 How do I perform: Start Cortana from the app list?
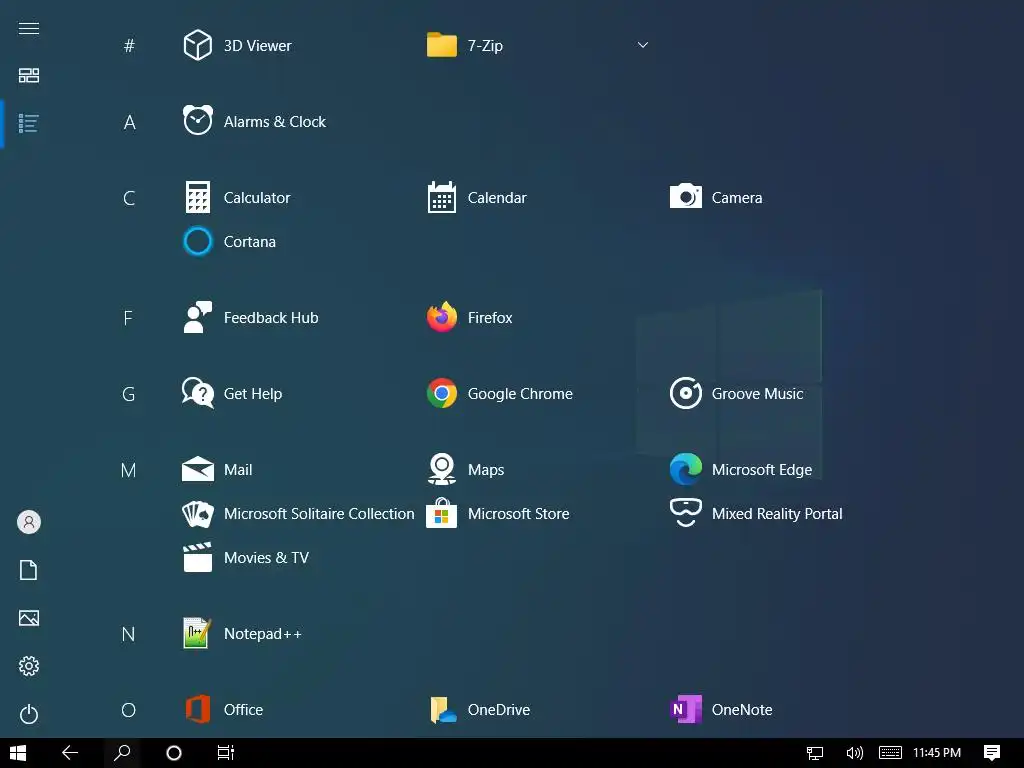point(229,242)
